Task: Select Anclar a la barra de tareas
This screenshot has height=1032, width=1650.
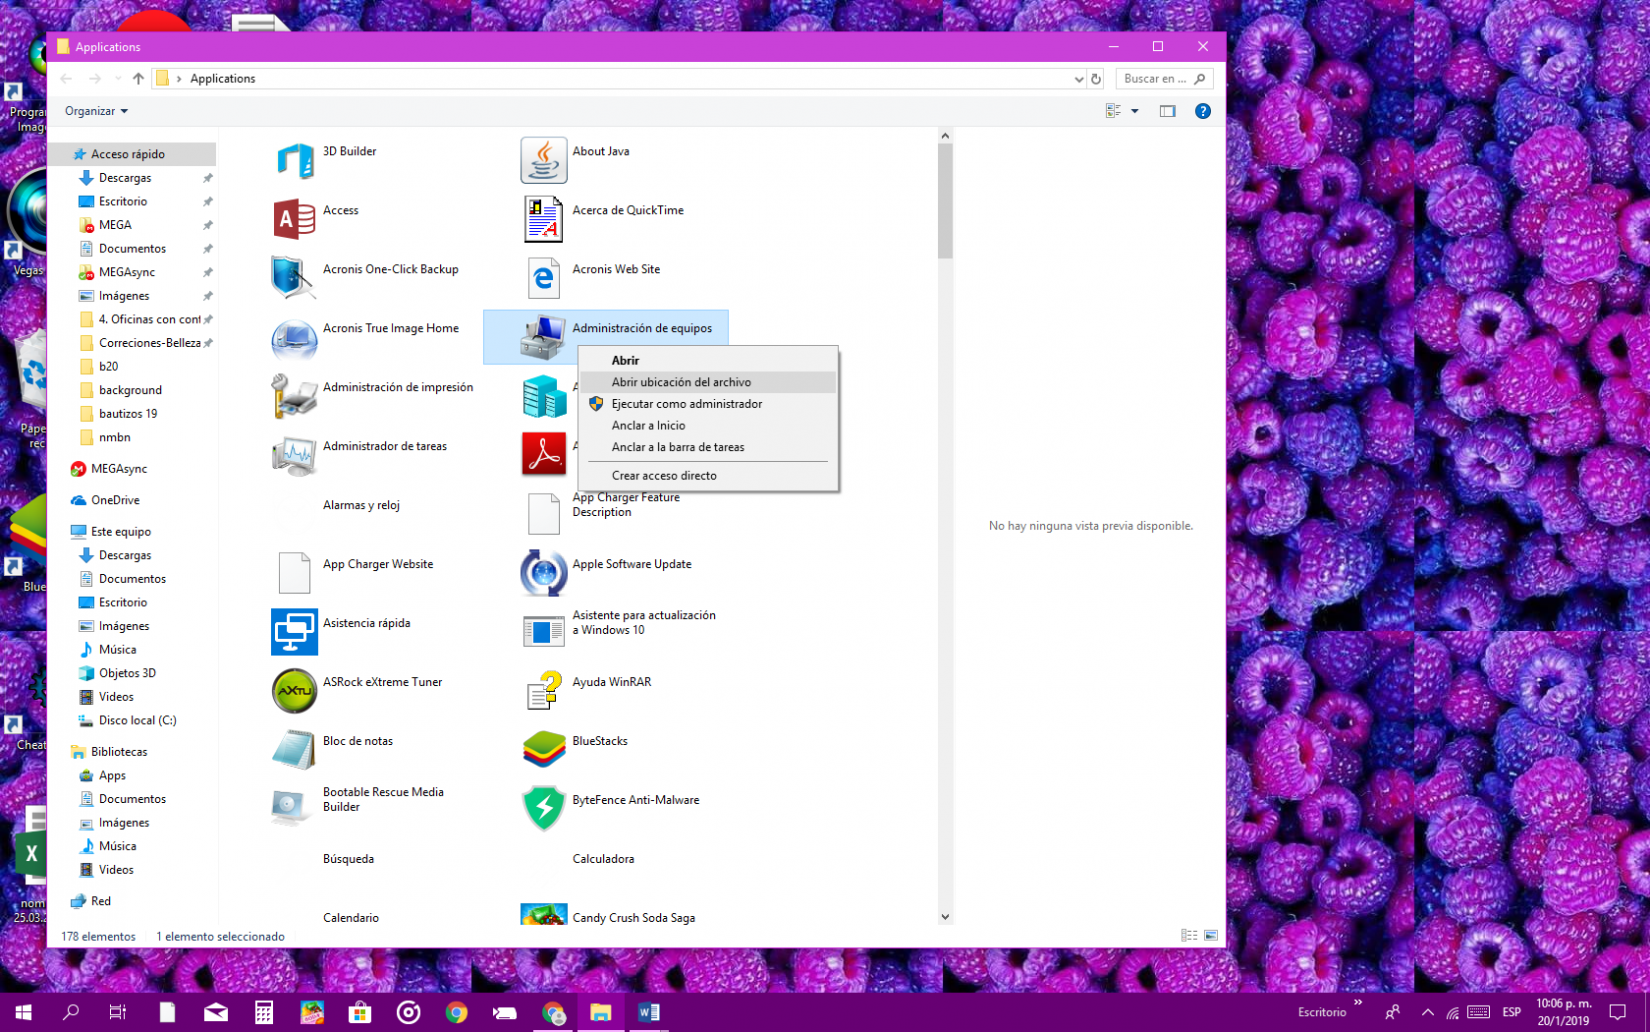Action: [708, 447]
